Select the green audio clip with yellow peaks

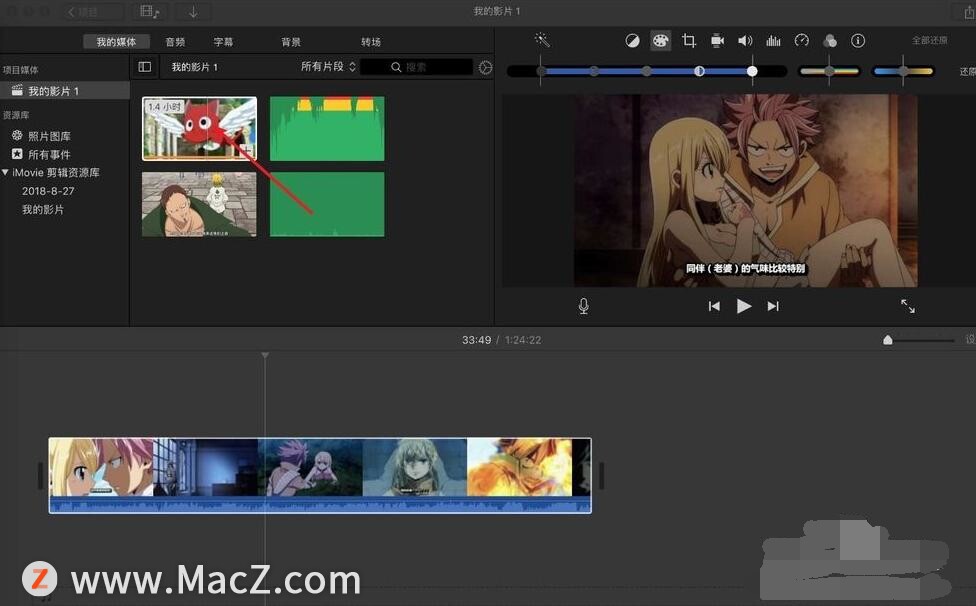click(327, 128)
